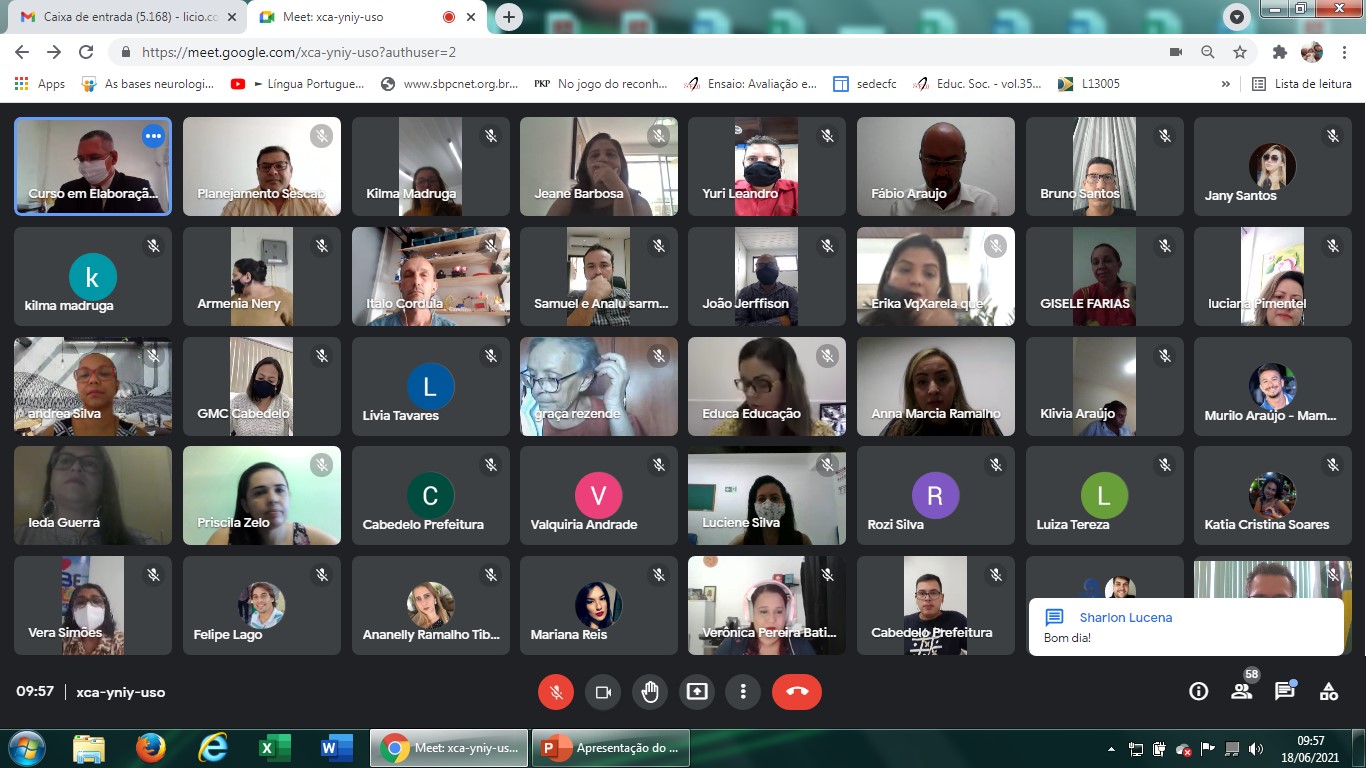Show the participants list with 58 people

[1242, 691]
